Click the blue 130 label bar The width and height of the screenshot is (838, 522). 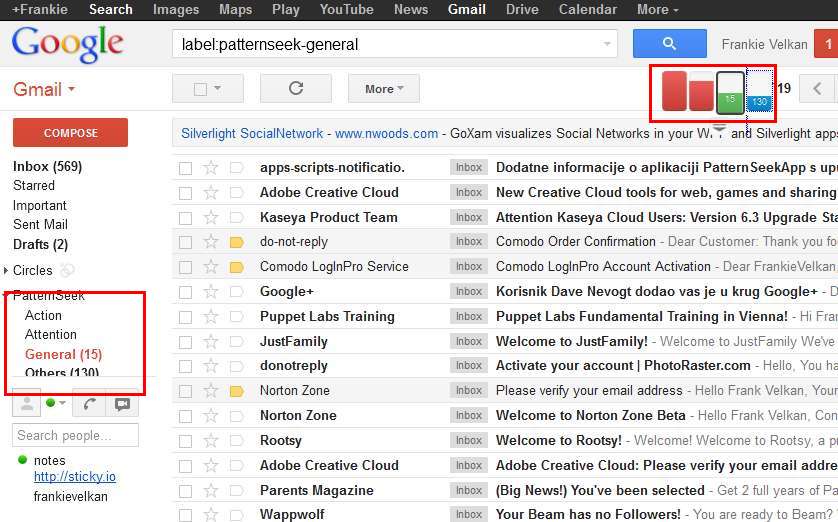[759, 91]
